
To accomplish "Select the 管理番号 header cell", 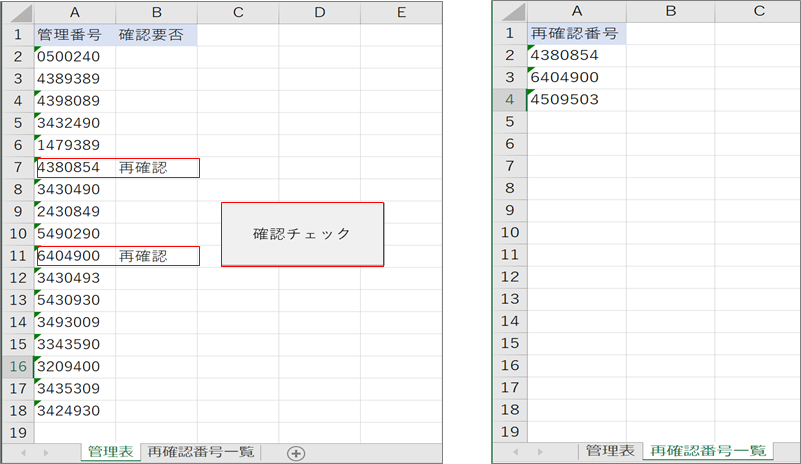I will [75, 35].
